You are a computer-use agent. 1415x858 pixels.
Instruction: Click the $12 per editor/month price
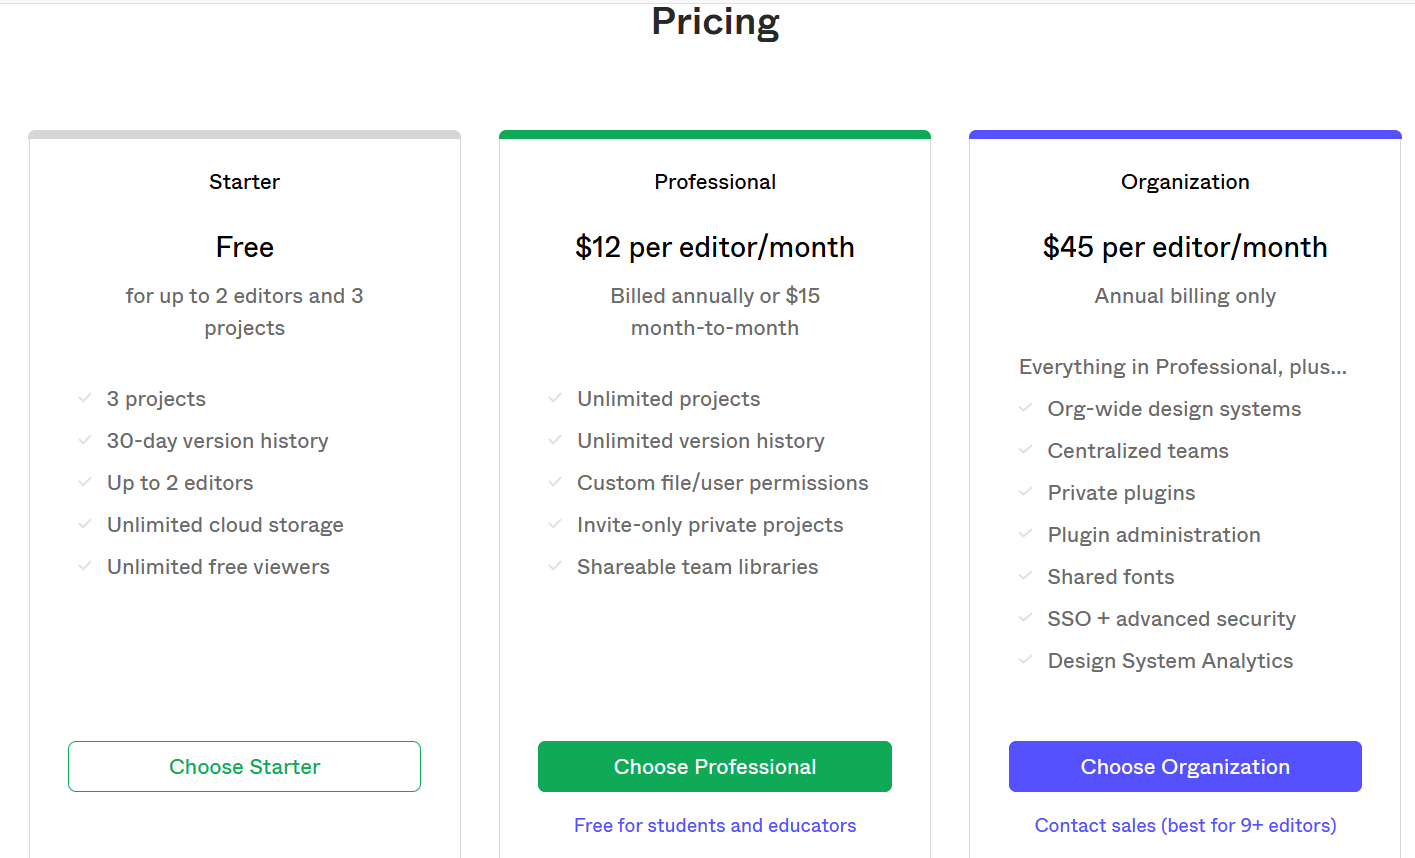(x=715, y=247)
